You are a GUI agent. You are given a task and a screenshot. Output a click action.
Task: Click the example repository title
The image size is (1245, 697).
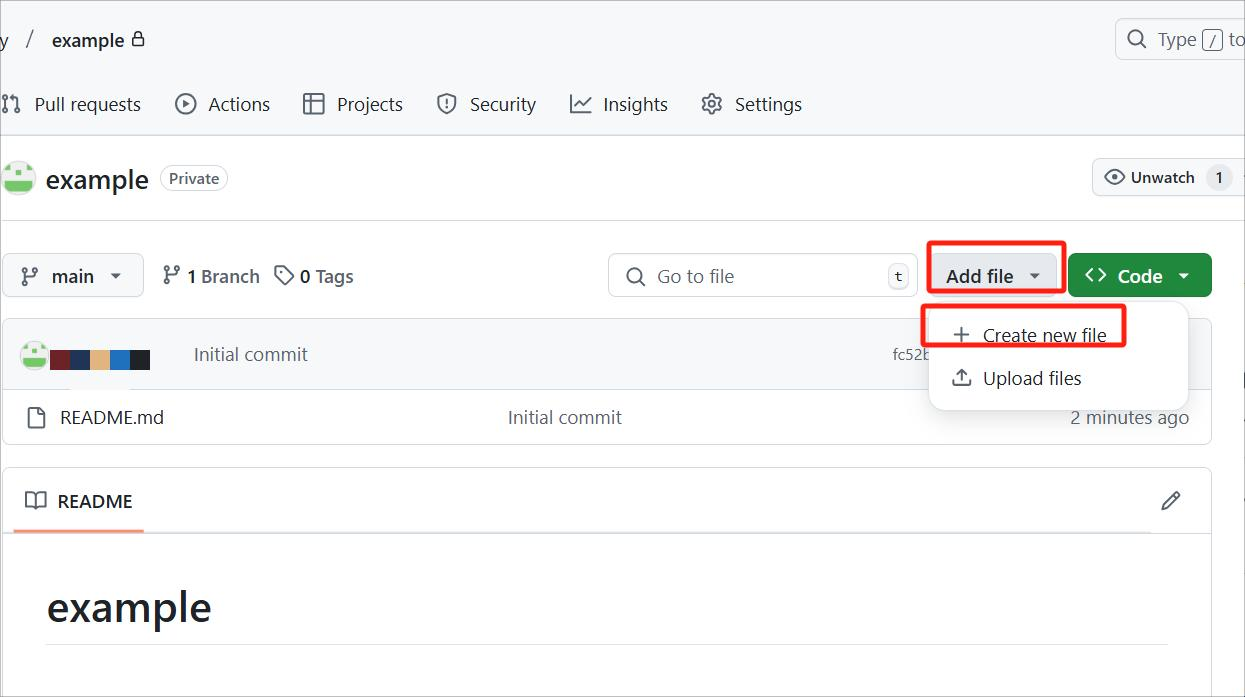click(x=97, y=179)
